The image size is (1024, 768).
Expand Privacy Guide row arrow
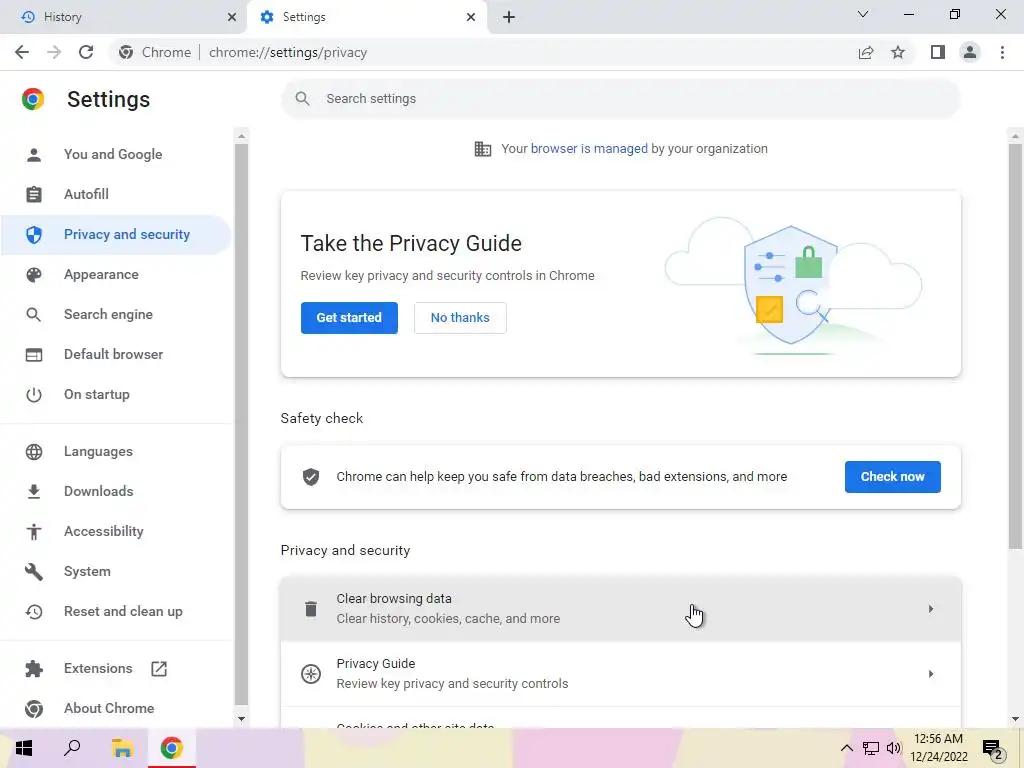(x=931, y=673)
